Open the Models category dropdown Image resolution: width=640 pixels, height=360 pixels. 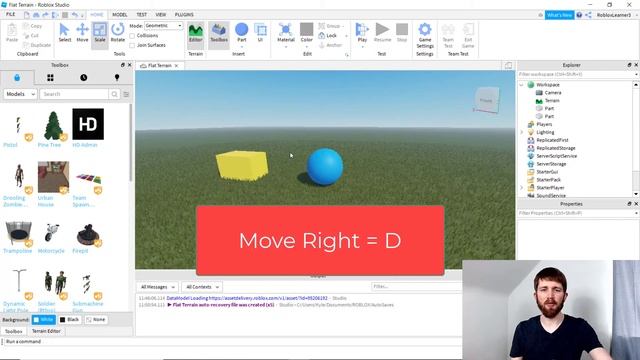(x=20, y=94)
